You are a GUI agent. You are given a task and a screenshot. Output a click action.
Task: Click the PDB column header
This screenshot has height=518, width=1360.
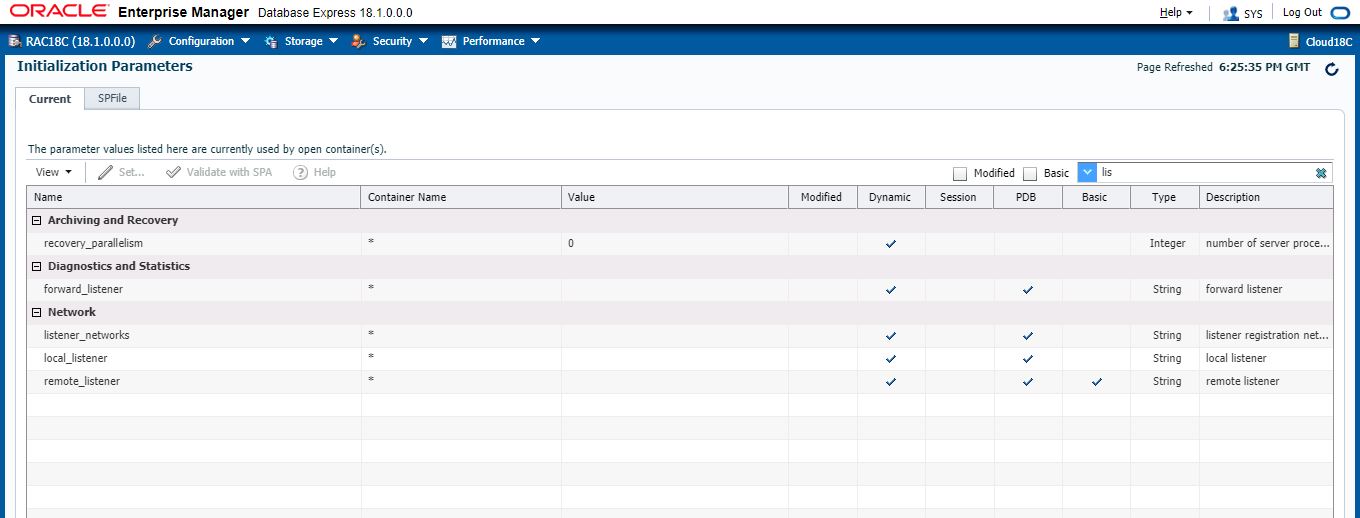pos(1027,197)
